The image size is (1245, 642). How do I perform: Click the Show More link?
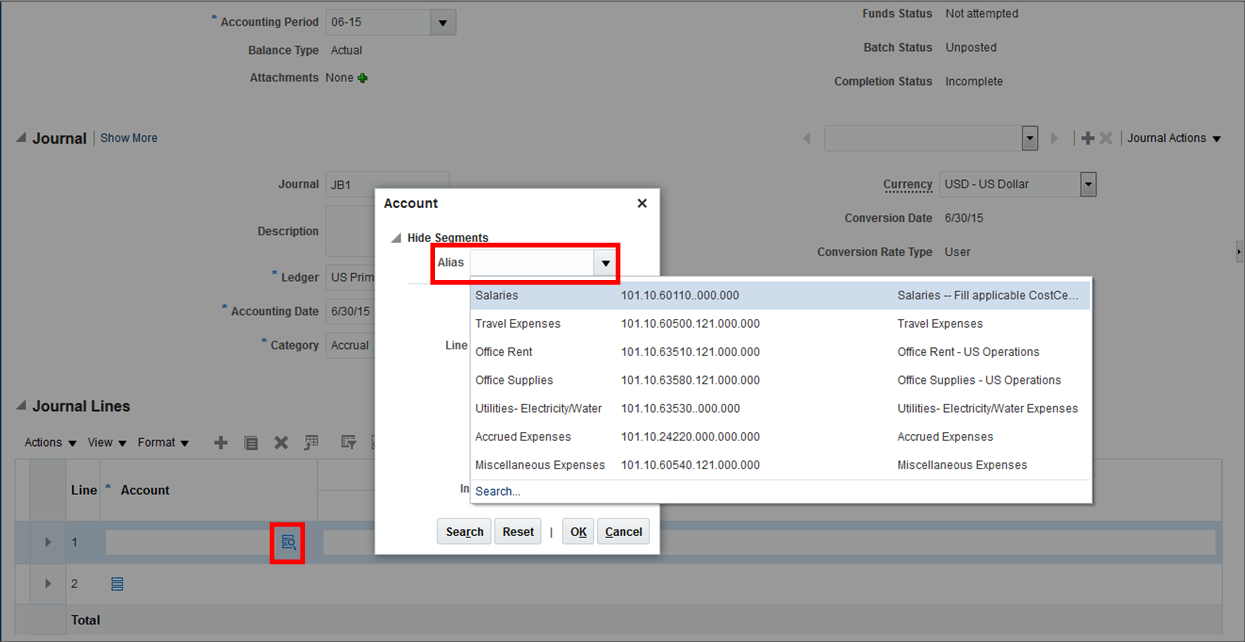point(129,138)
